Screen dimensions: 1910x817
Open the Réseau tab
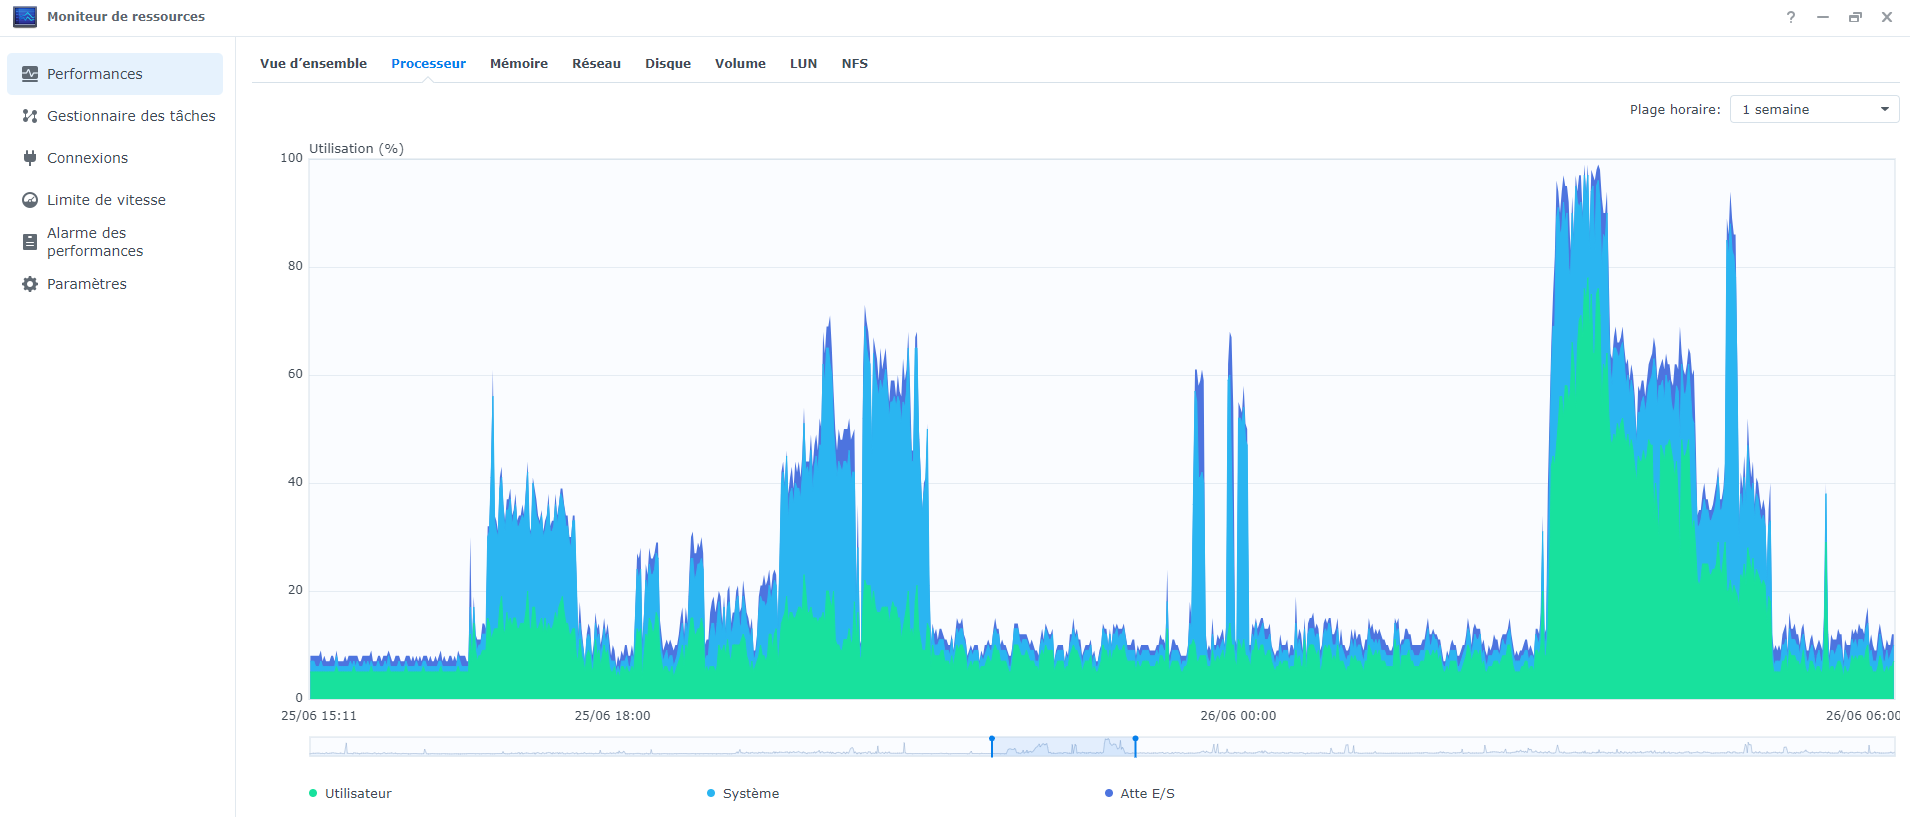[x=596, y=63]
